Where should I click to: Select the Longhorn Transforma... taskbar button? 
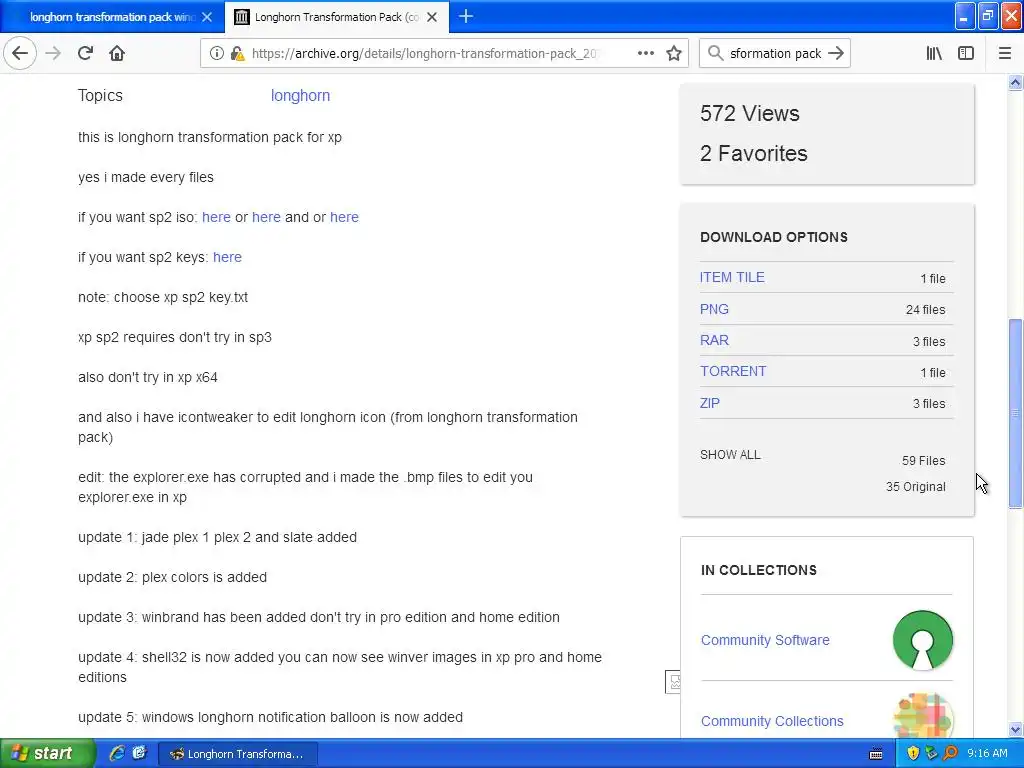(238, 754)
